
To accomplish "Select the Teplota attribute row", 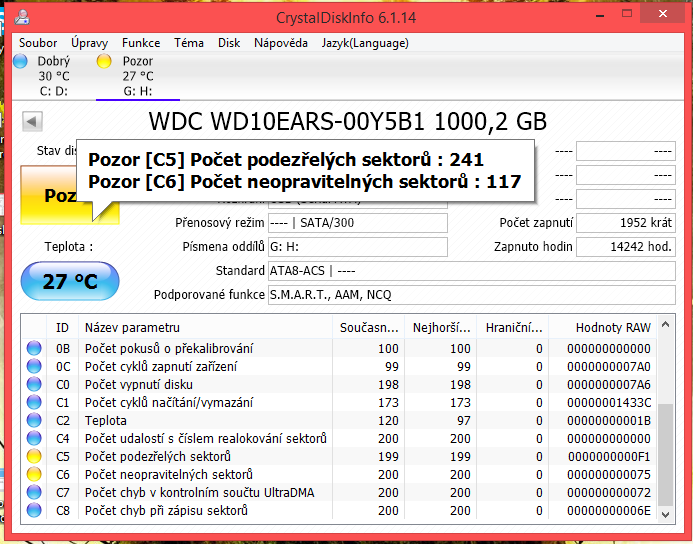I will point(339,420).
